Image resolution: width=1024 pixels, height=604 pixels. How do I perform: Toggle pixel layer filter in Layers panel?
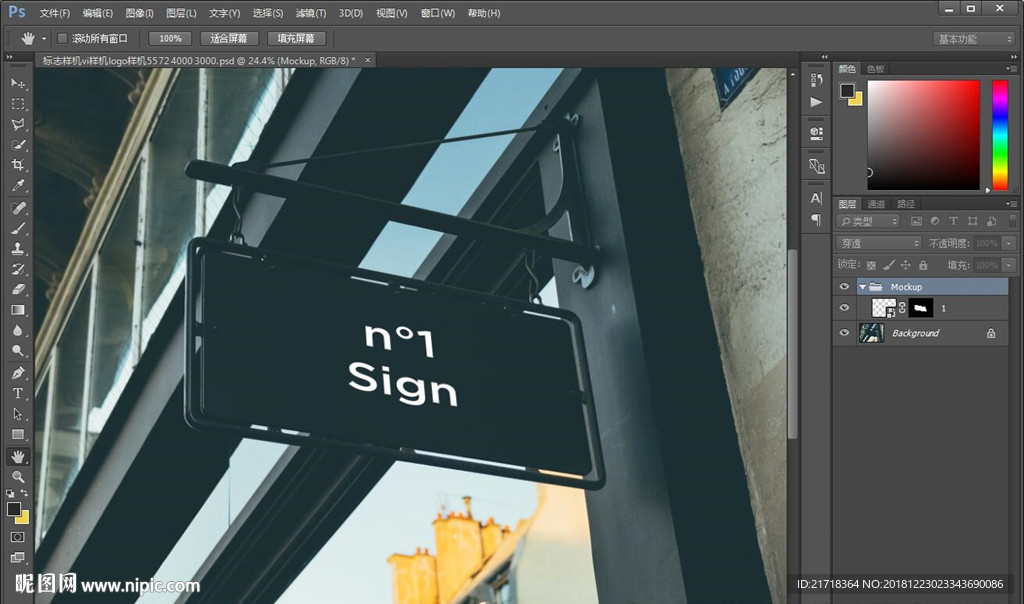[916, 221]
